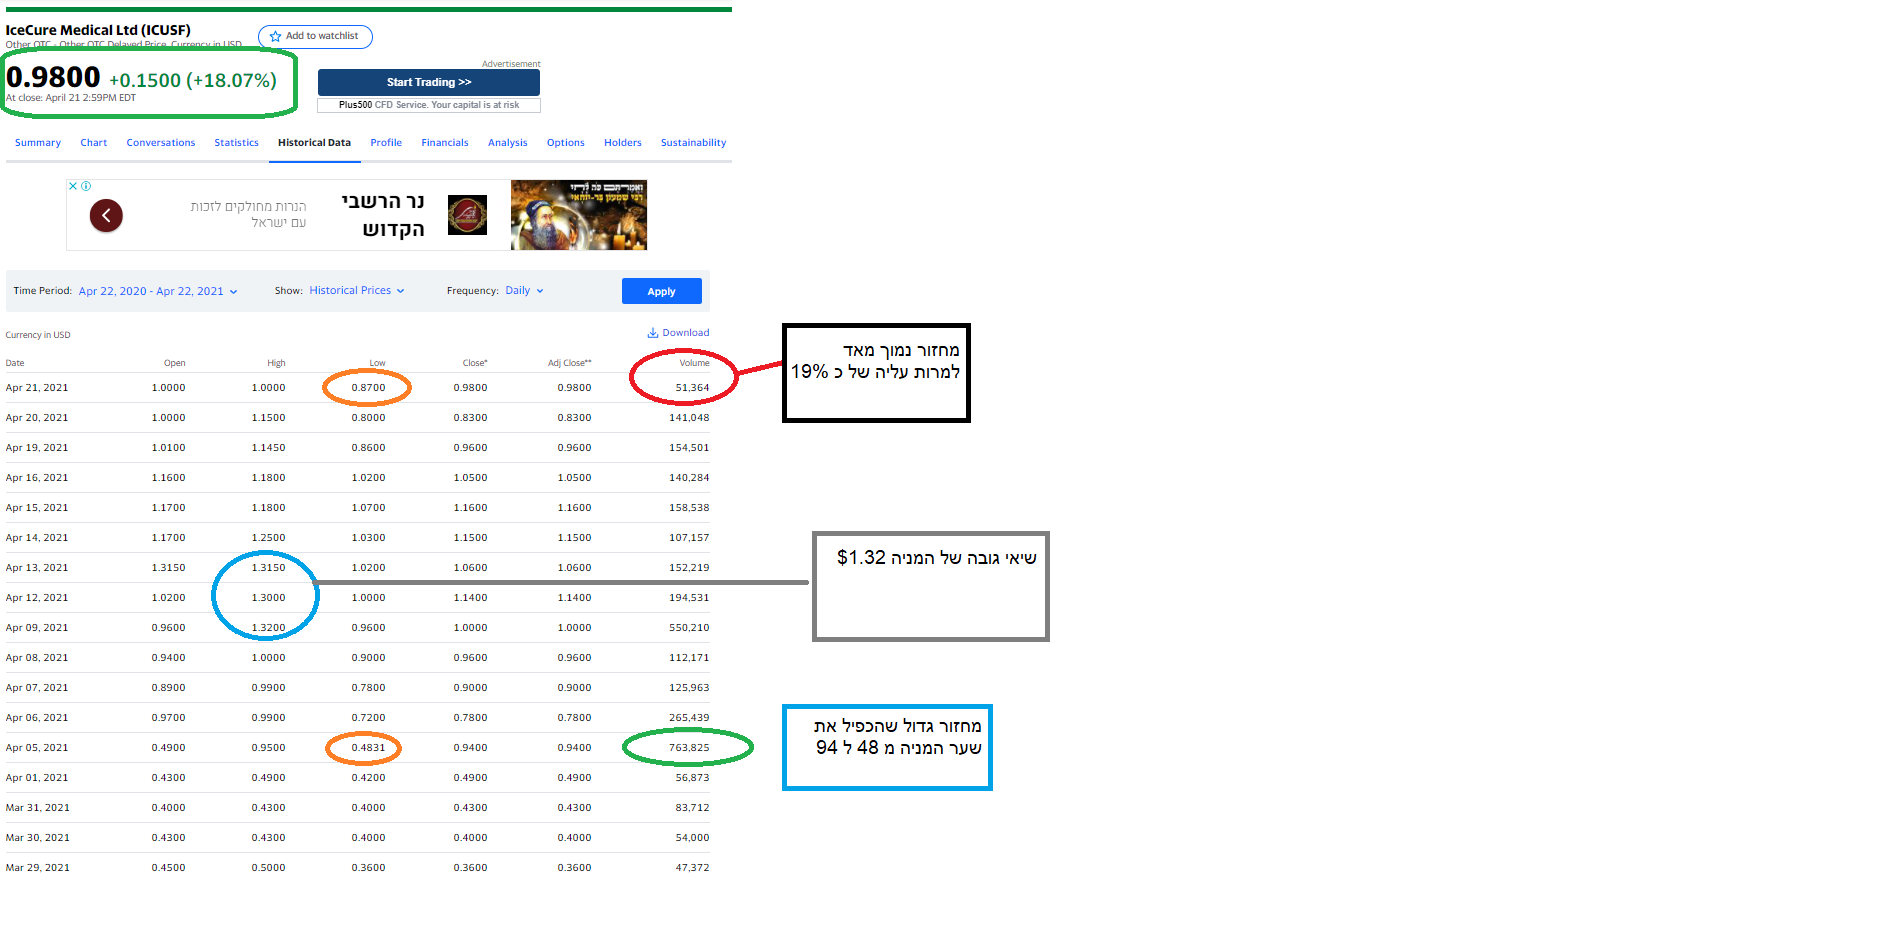This screenshot has width=1893, height=934.
Task: Click the Apr 08, 2021 date cell
Action: pyautogui.click(x=37, y=658)
